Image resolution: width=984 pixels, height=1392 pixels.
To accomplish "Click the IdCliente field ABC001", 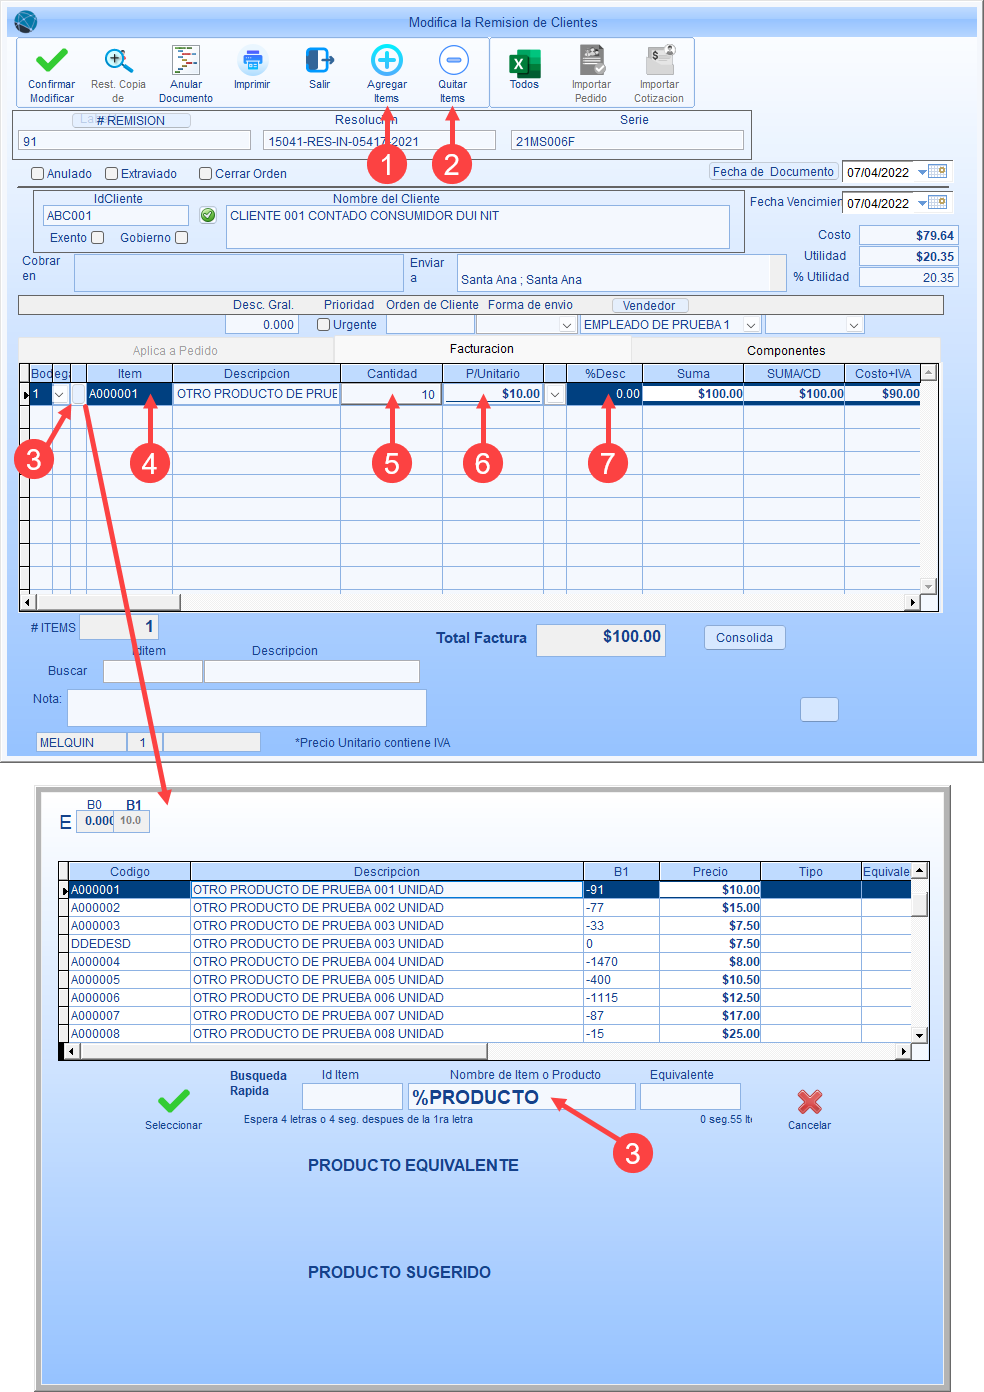I will pos(115,215).
